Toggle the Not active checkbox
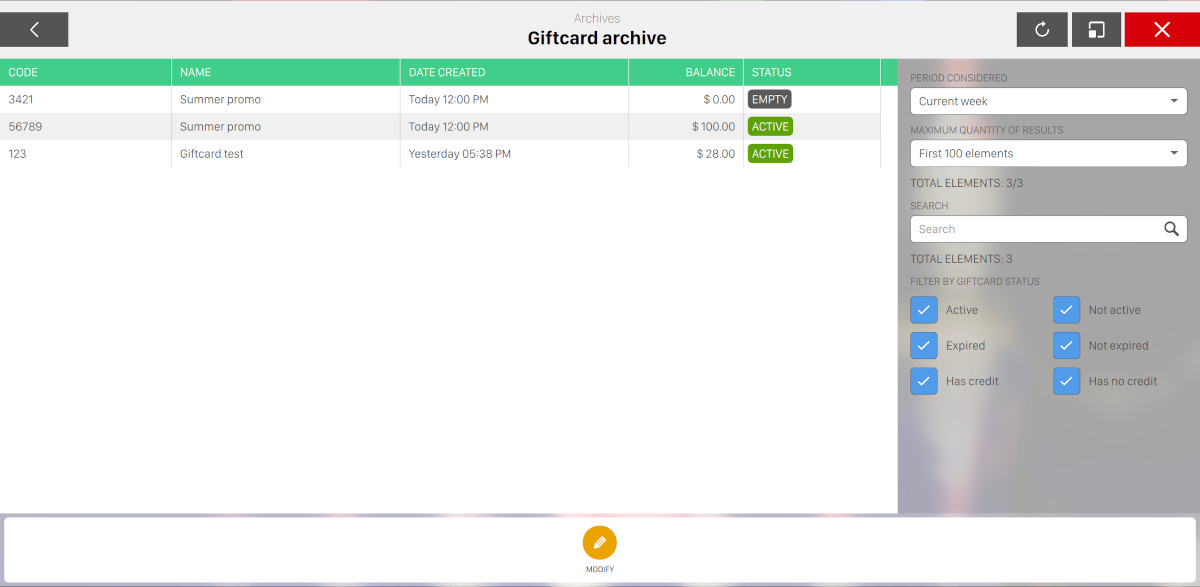This screenshot has height=587, width=1200. [x=1067, y=310]
